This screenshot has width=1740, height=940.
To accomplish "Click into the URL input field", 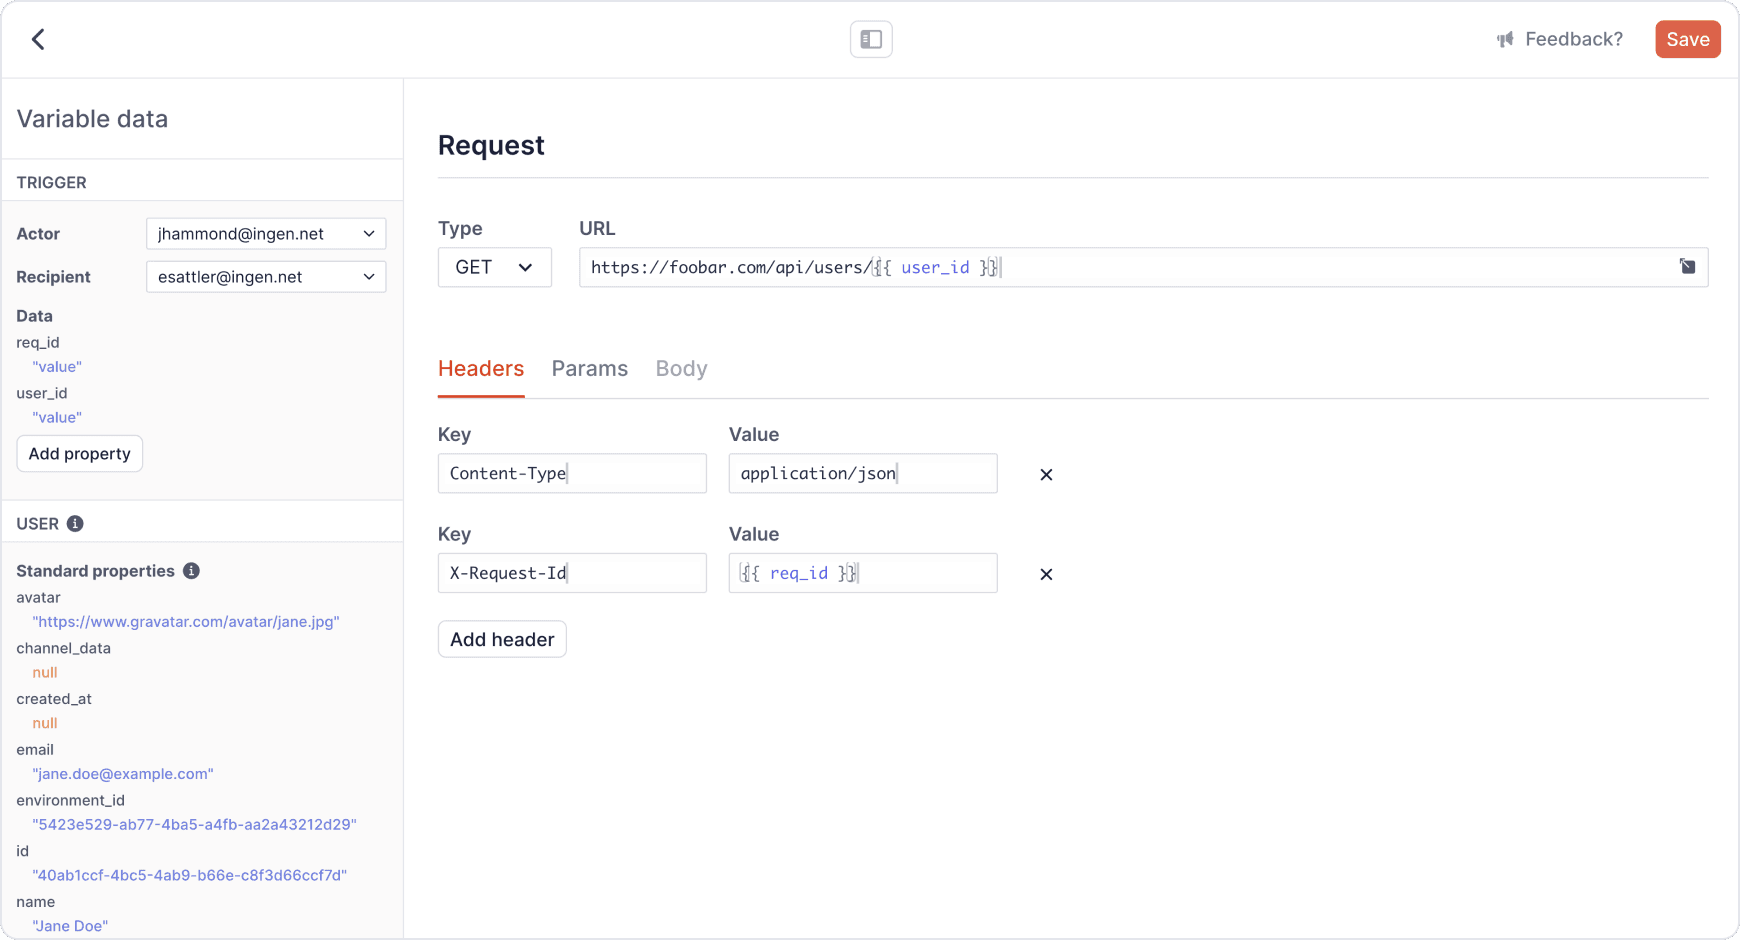I will click(x=1300, y=268).
